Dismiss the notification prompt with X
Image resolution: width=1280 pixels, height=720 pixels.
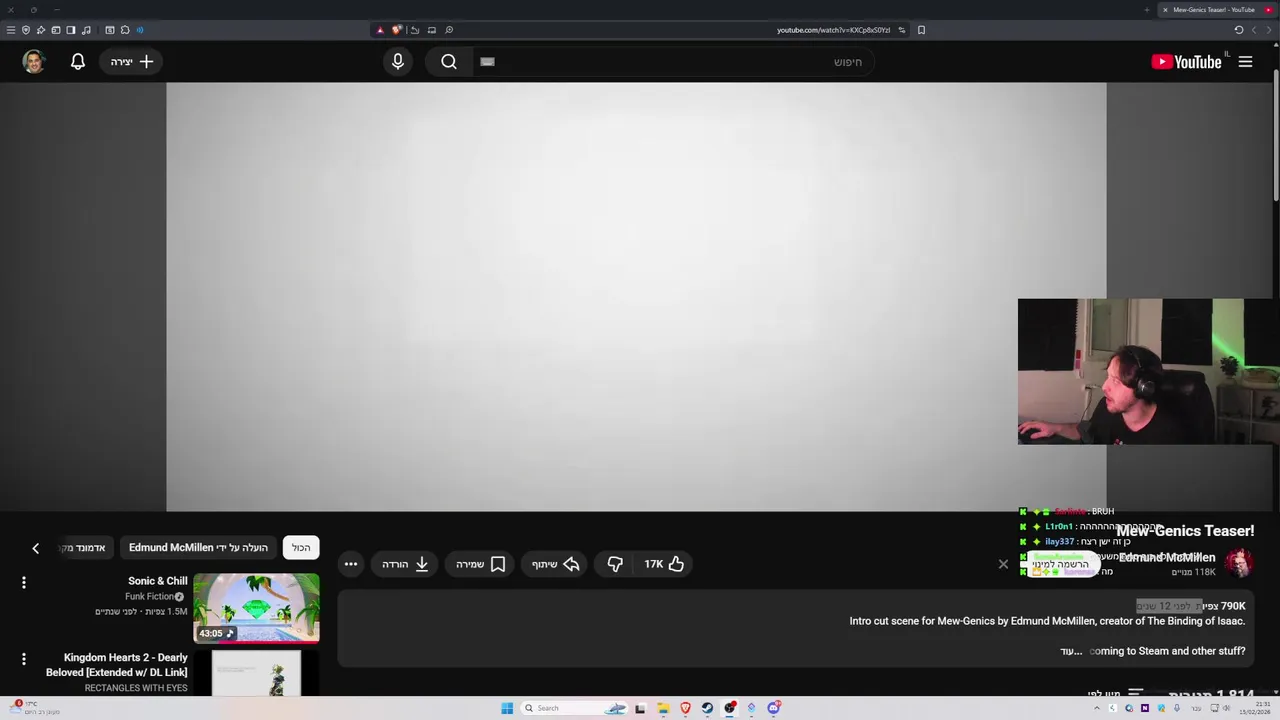(1003, 564)
